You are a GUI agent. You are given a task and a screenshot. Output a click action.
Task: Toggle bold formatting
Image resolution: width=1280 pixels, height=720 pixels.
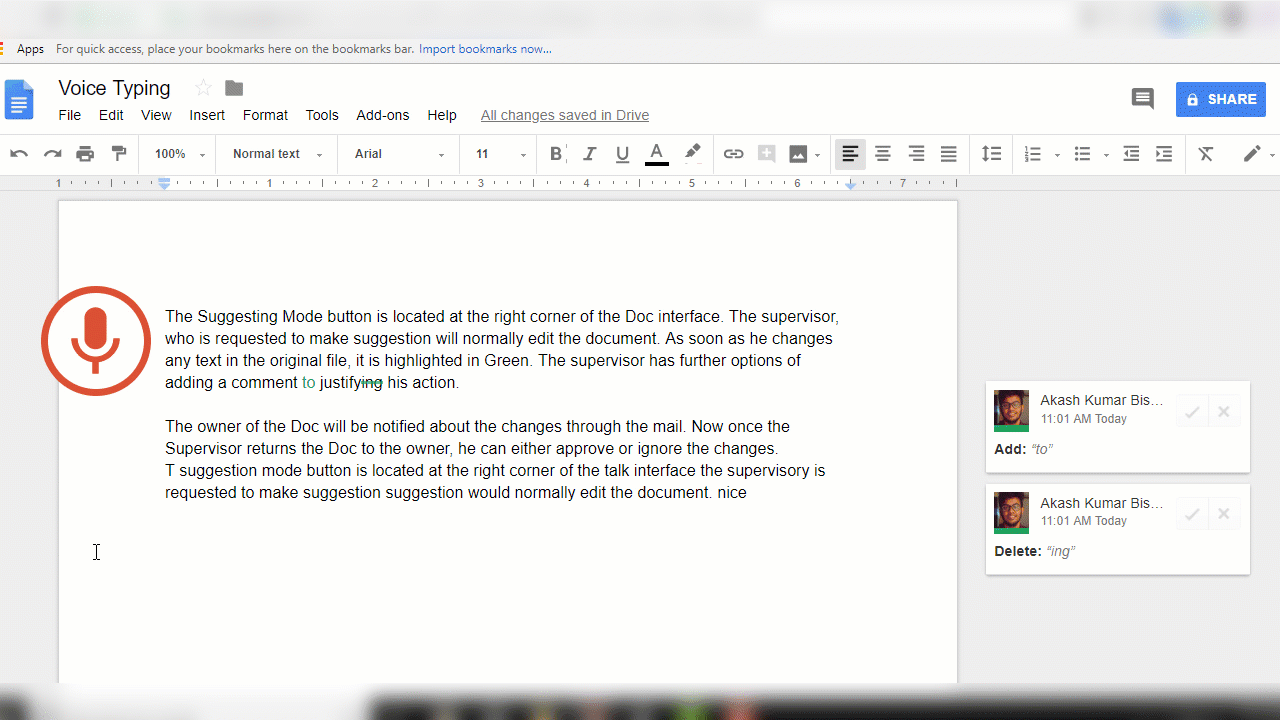556,154
